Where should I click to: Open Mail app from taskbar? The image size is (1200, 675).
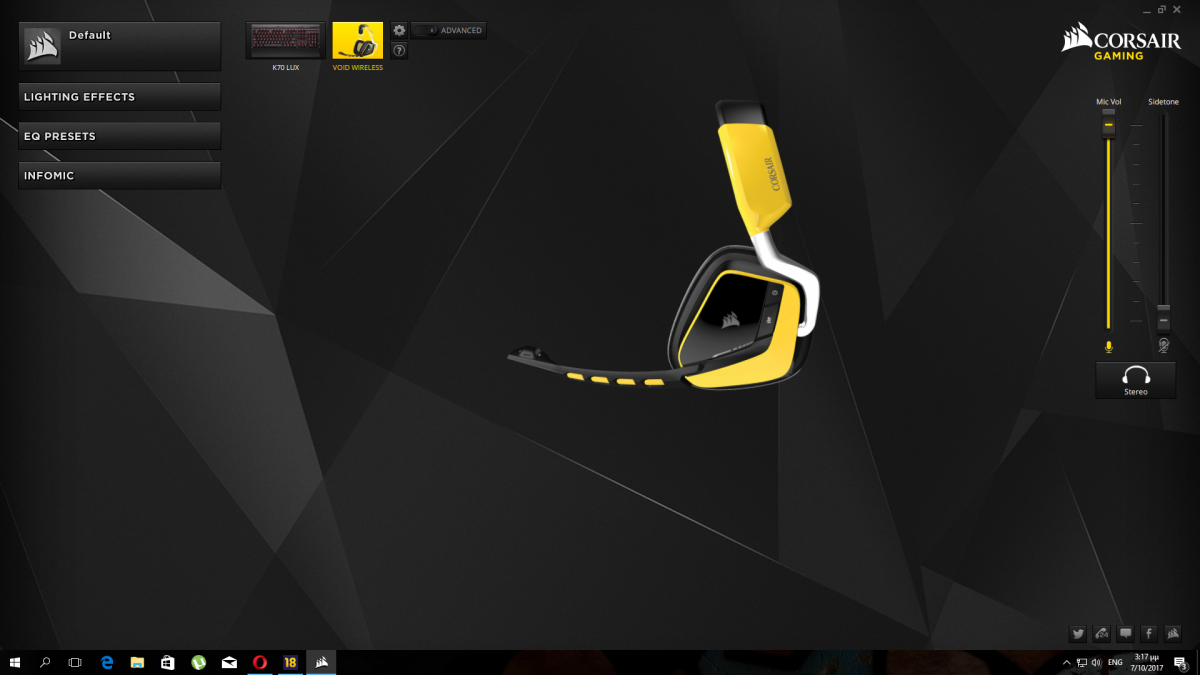click(229, 662)
